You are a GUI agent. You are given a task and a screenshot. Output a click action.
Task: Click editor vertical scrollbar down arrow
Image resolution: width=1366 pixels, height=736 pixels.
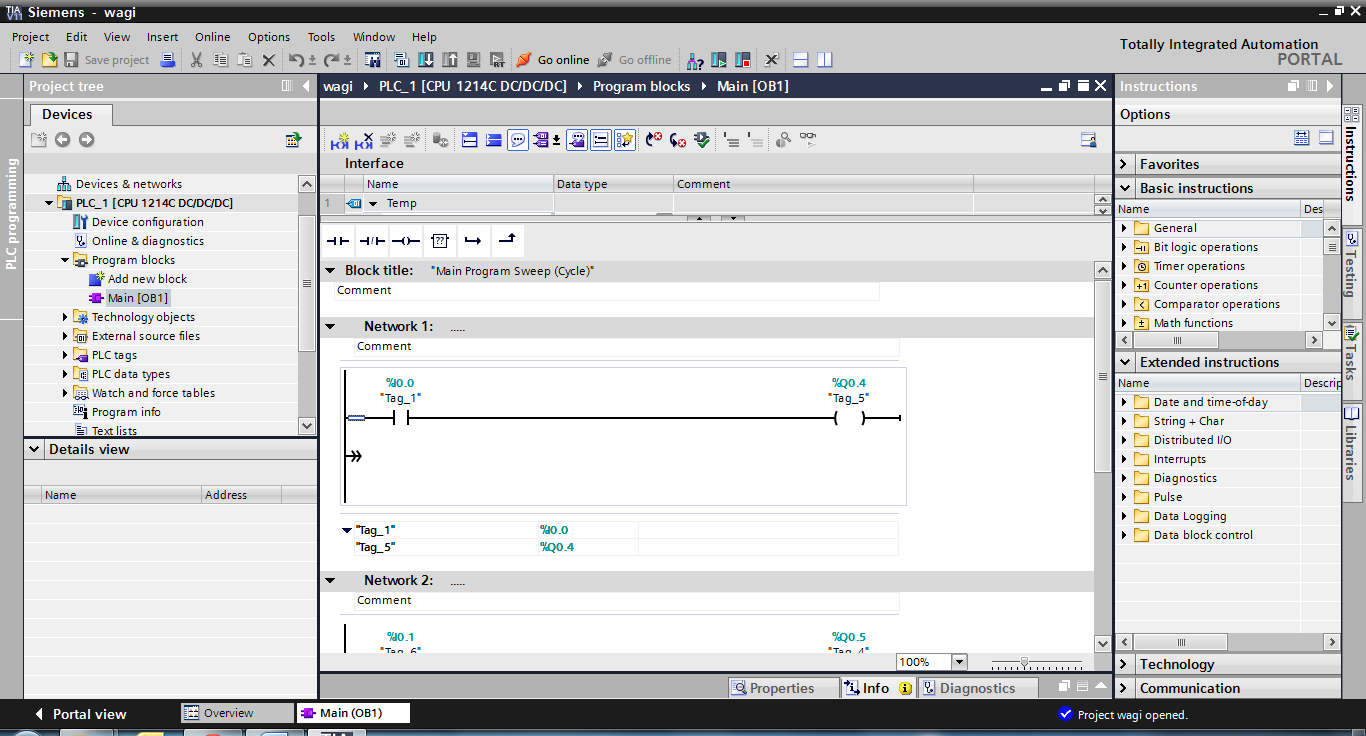coord(1103,643)
